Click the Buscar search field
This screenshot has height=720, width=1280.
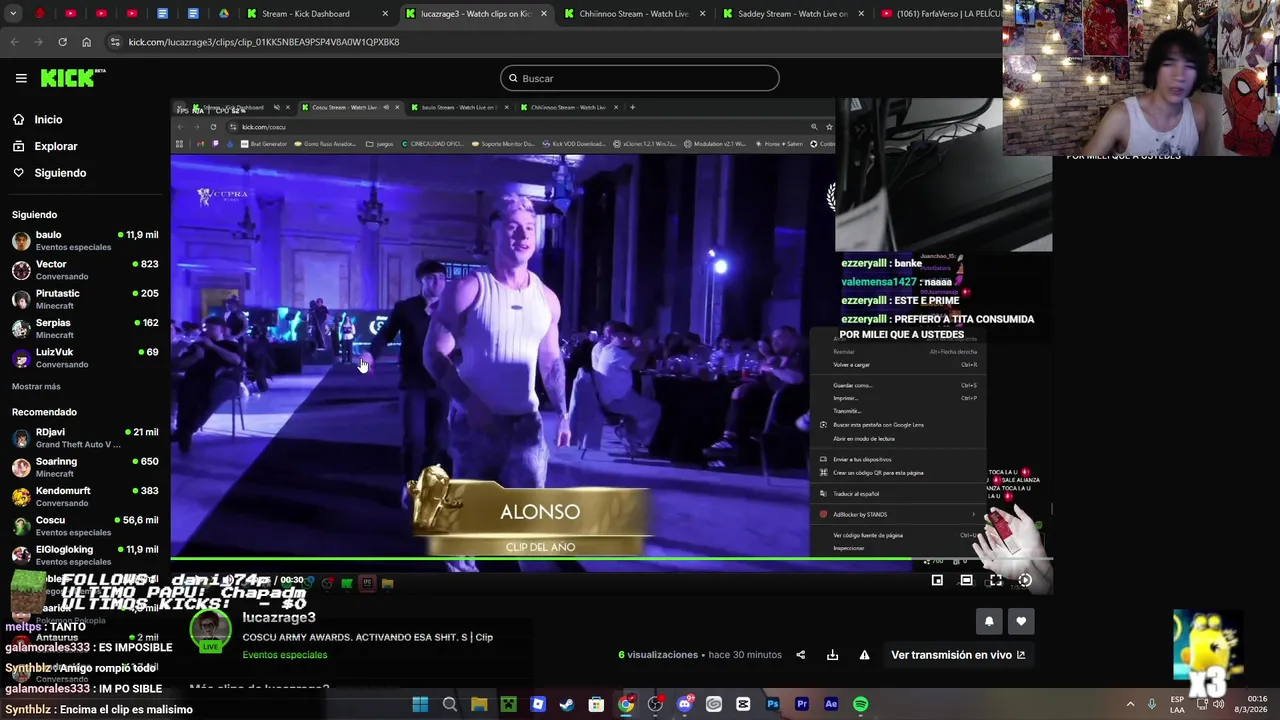[x=640, y=78]
